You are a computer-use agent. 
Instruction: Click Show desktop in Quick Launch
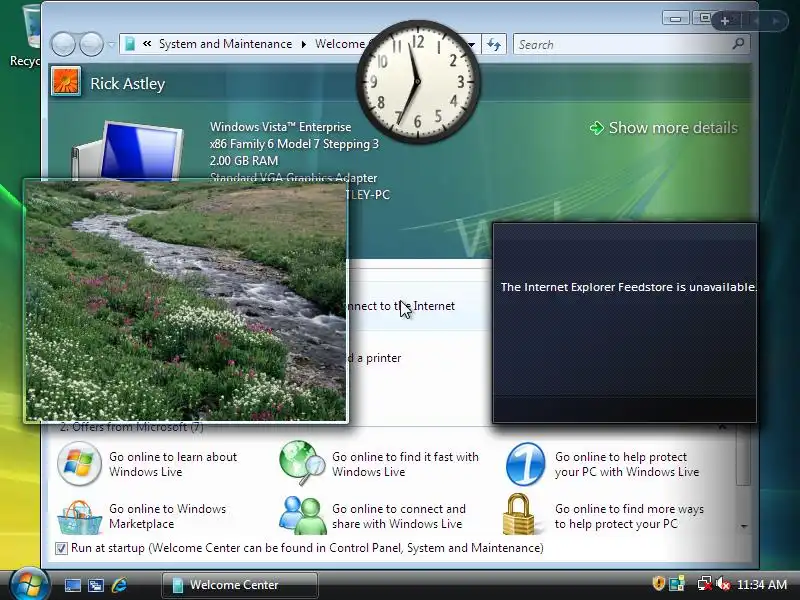[x=72, y=585]
